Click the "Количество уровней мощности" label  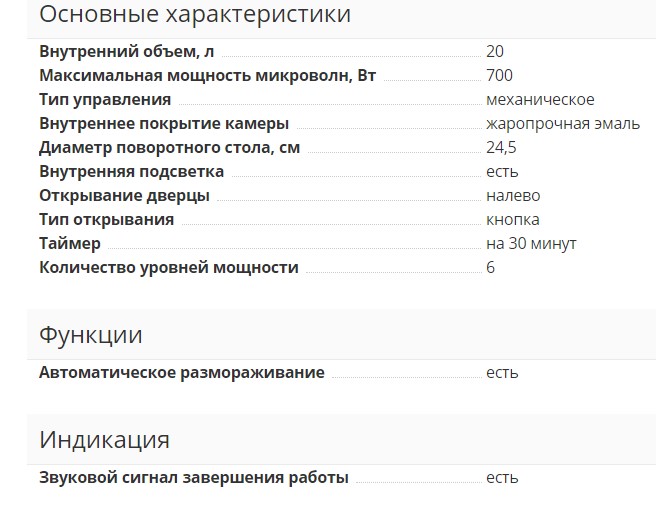[x=169, y=268]
